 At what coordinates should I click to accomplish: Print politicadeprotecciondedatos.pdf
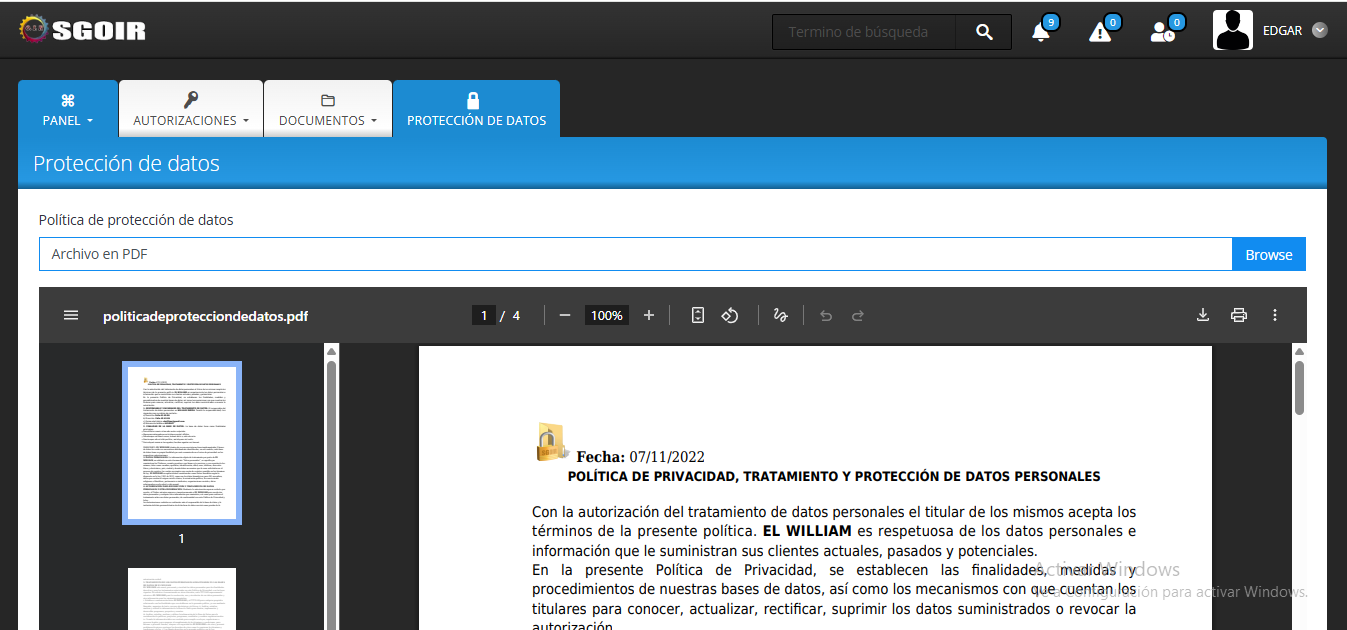point(1239,315)
